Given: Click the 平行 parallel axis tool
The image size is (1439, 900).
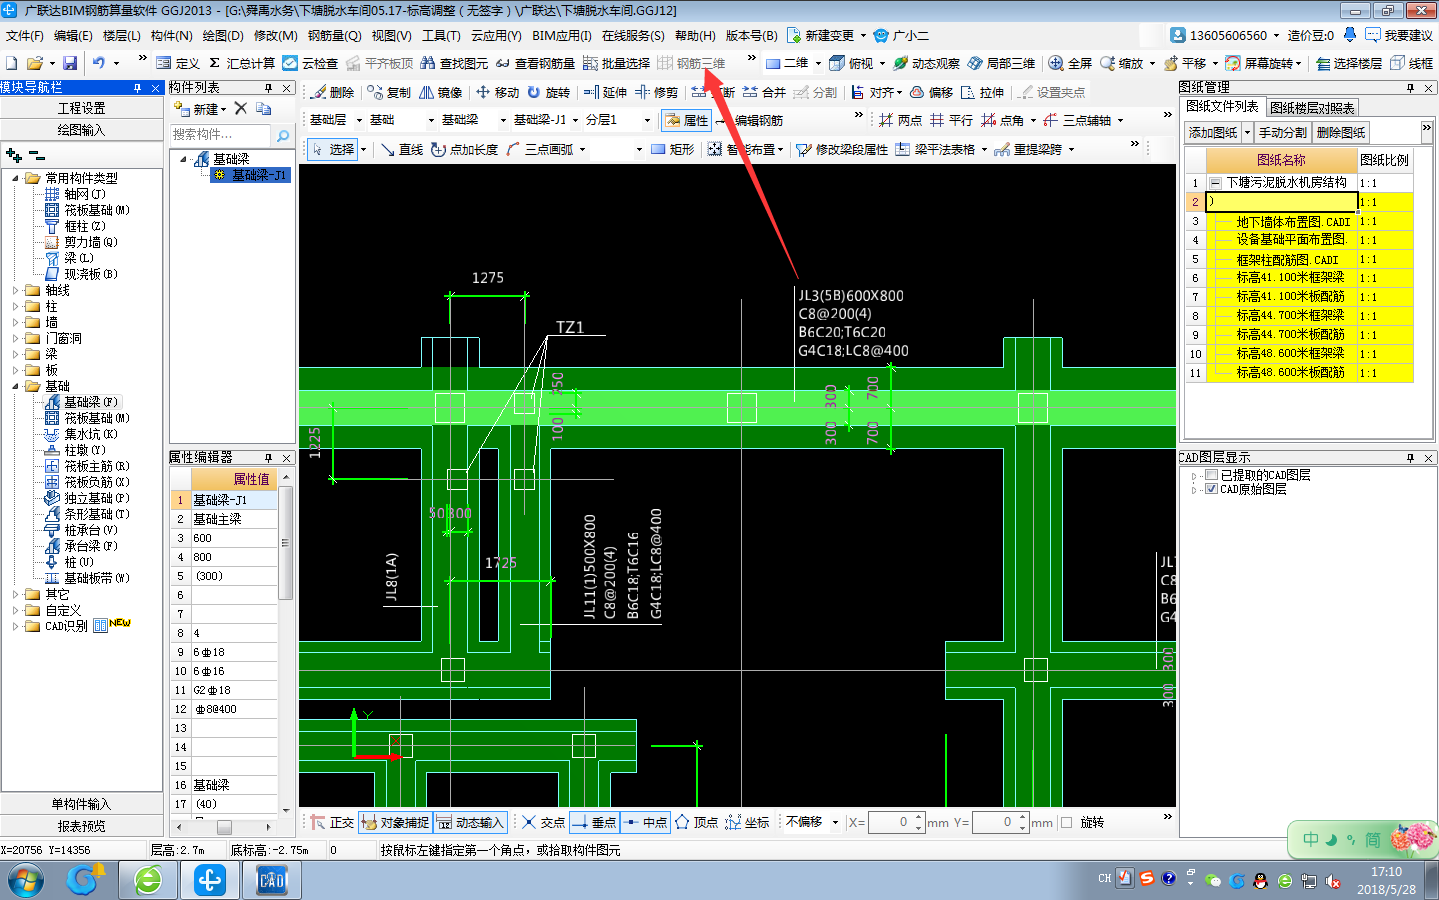Looking at the screenshot, I should tap(951, 120).
